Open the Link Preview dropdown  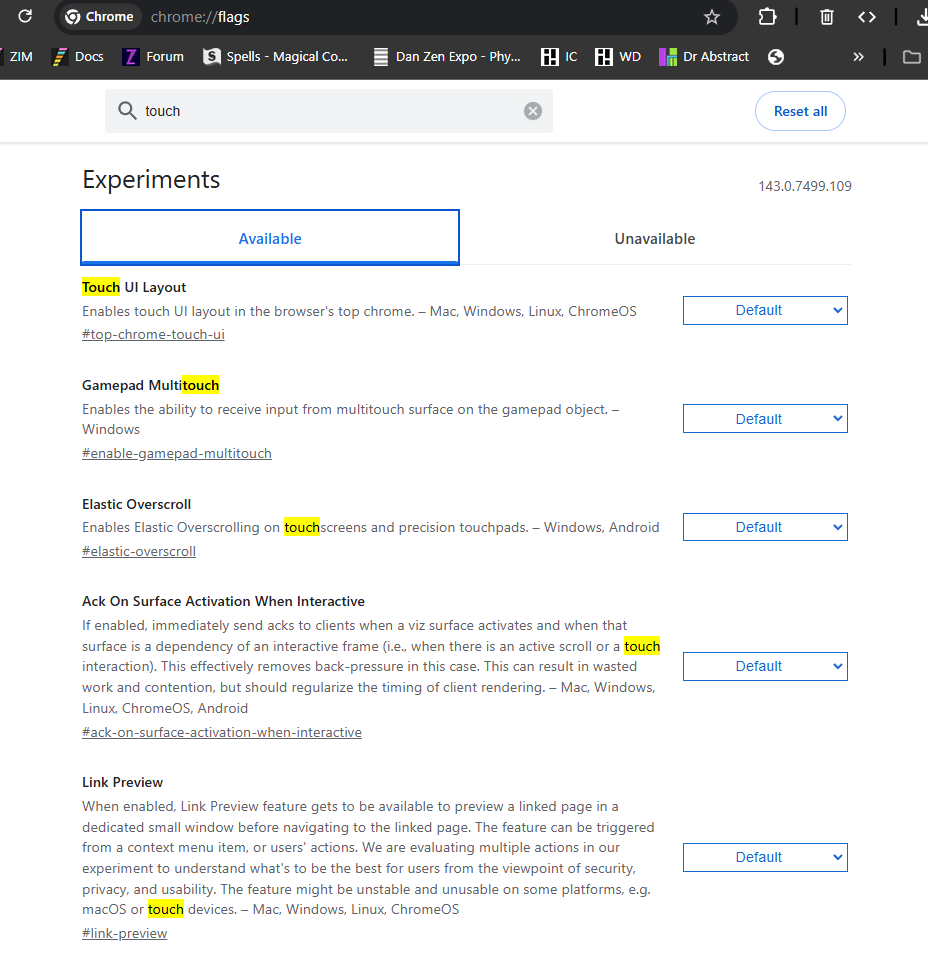click(x=765, y=857)
